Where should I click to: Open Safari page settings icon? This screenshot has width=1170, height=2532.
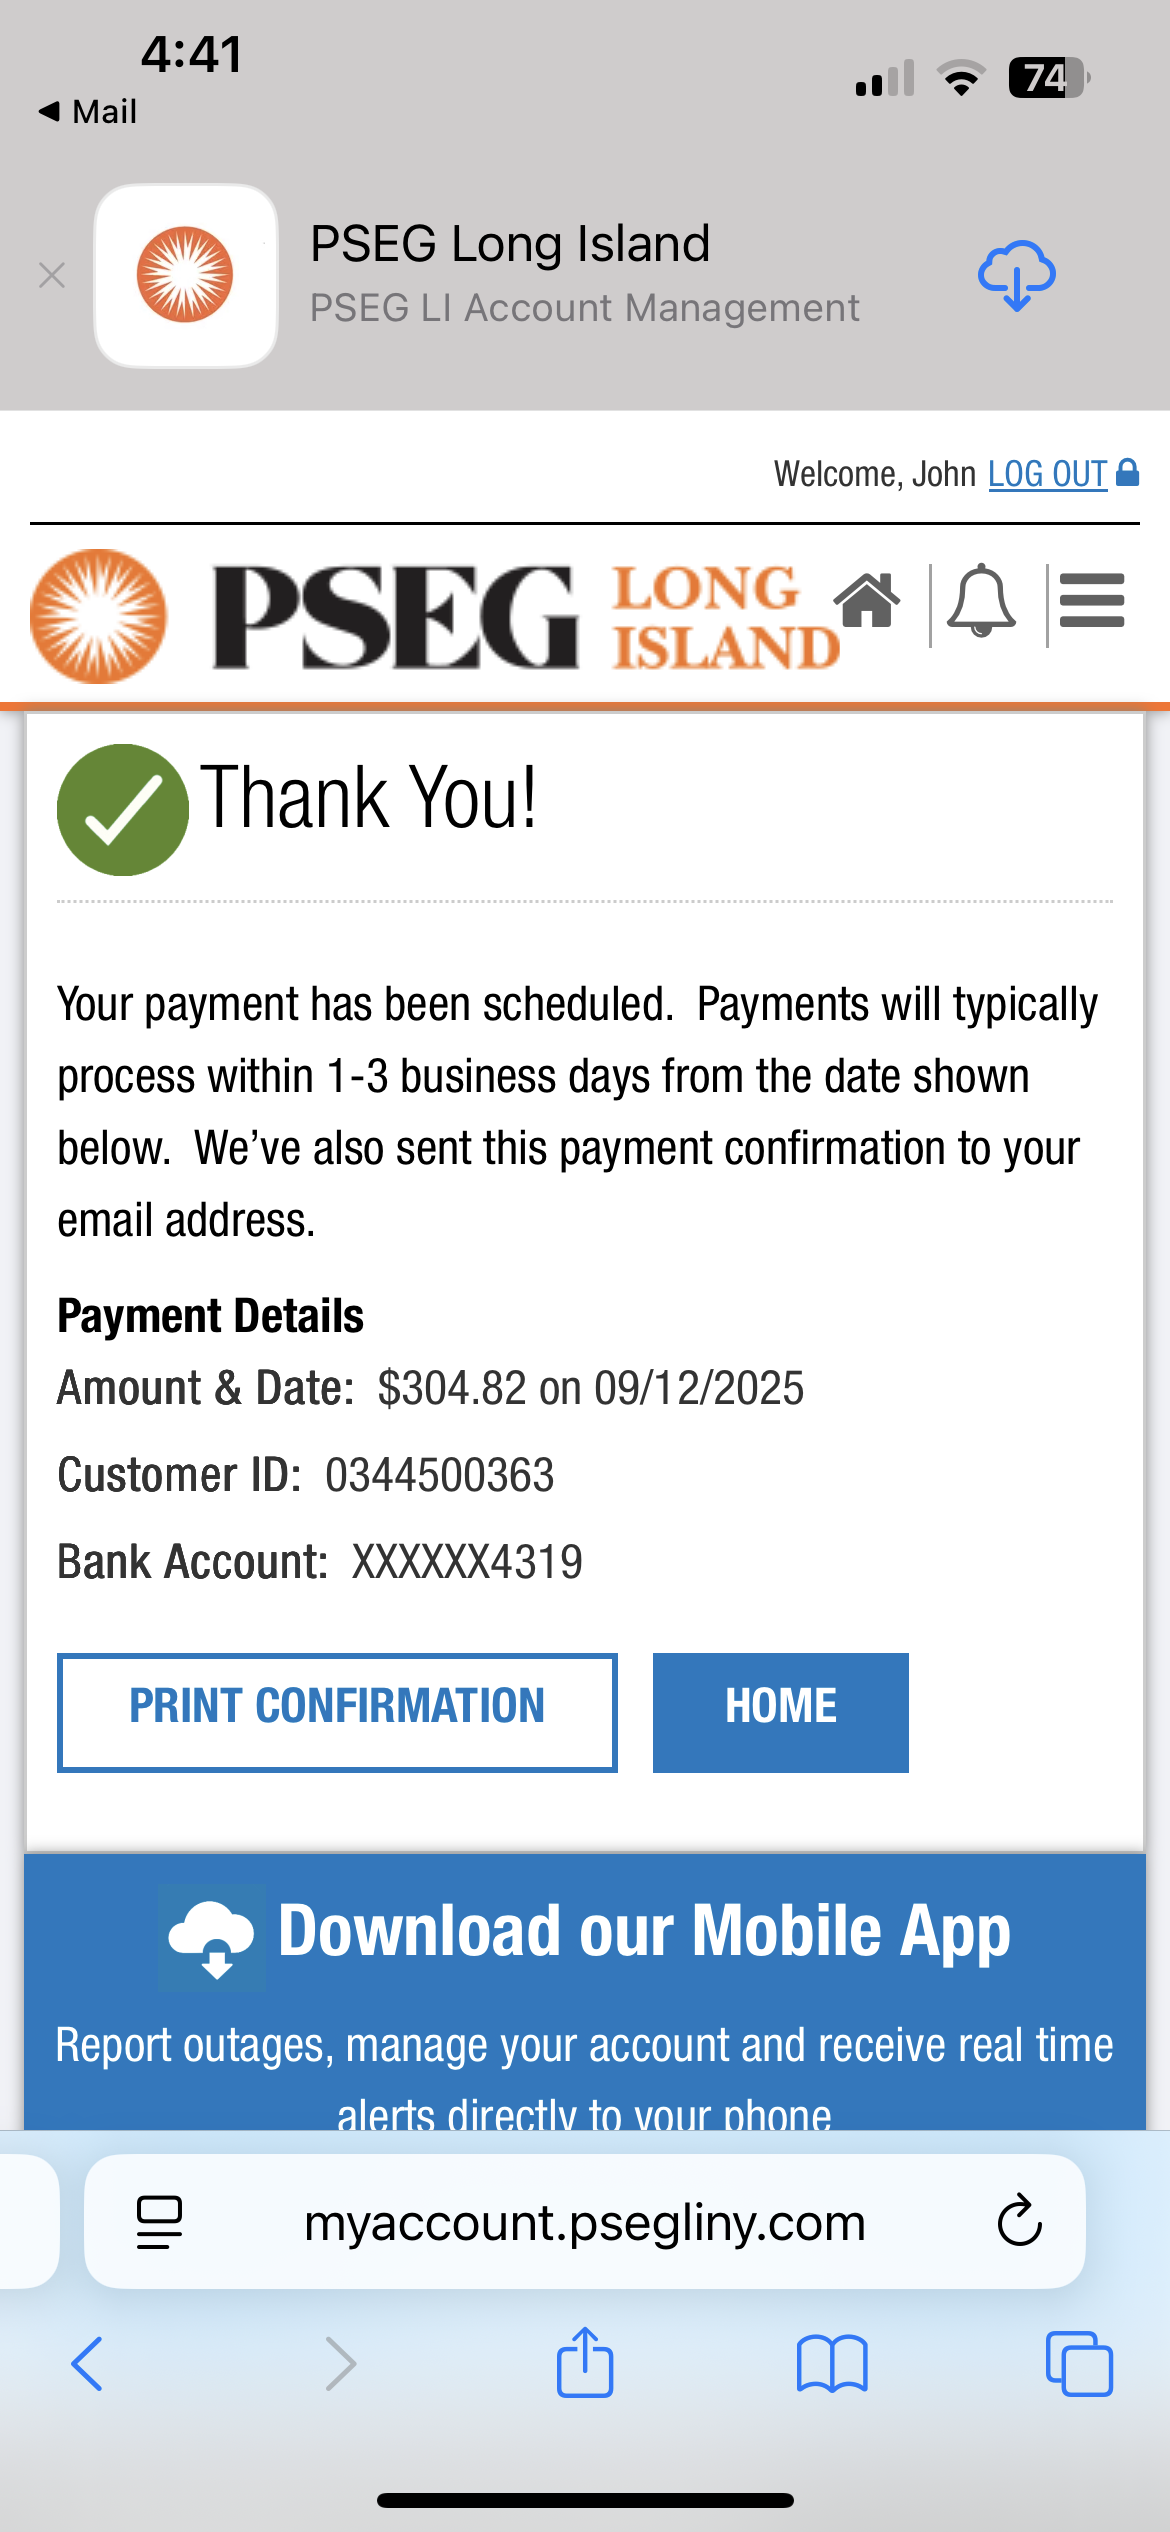159,2222
